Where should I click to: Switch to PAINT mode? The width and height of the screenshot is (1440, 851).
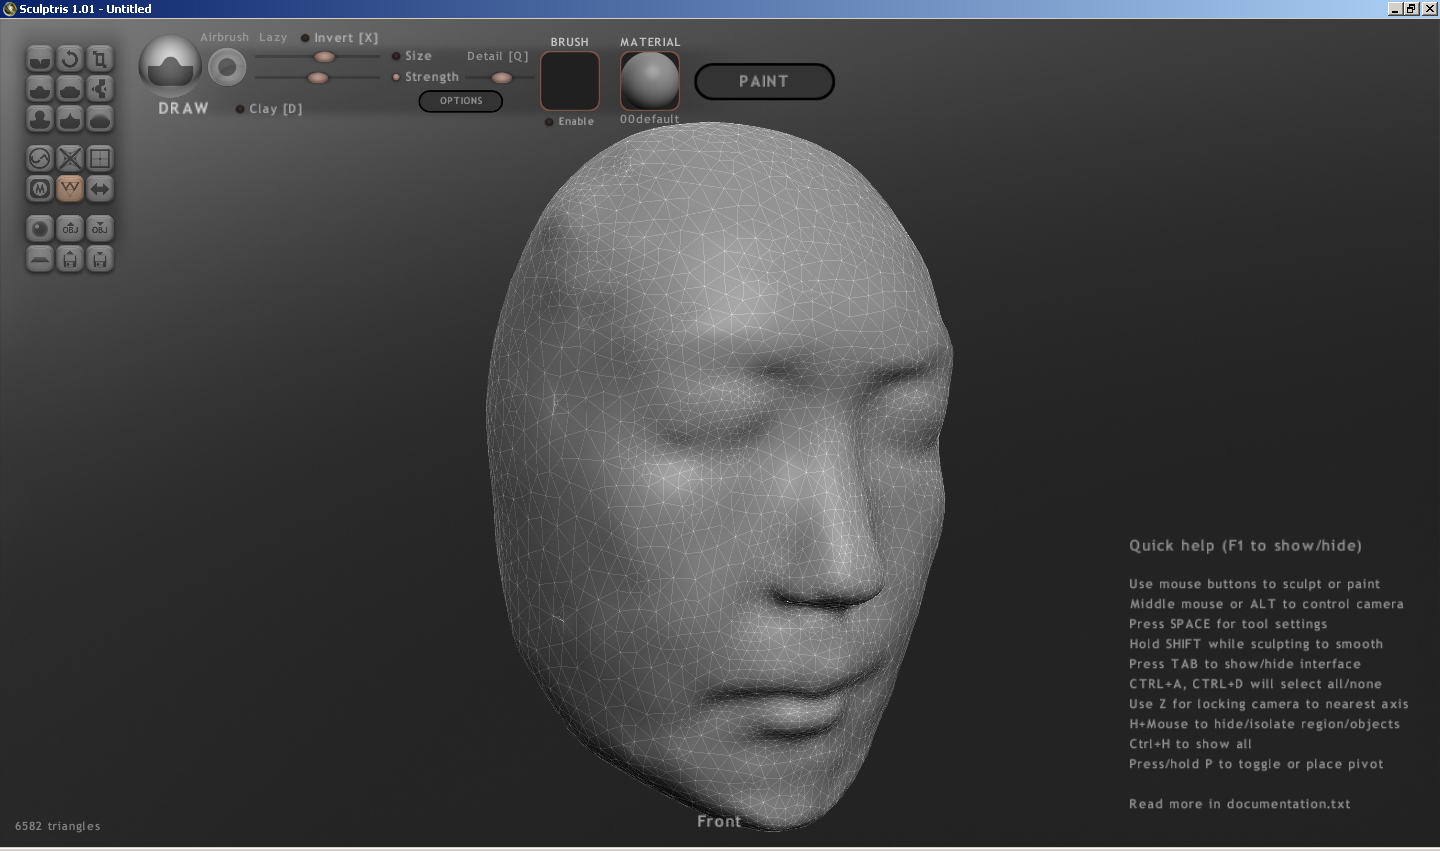[764, 82]
